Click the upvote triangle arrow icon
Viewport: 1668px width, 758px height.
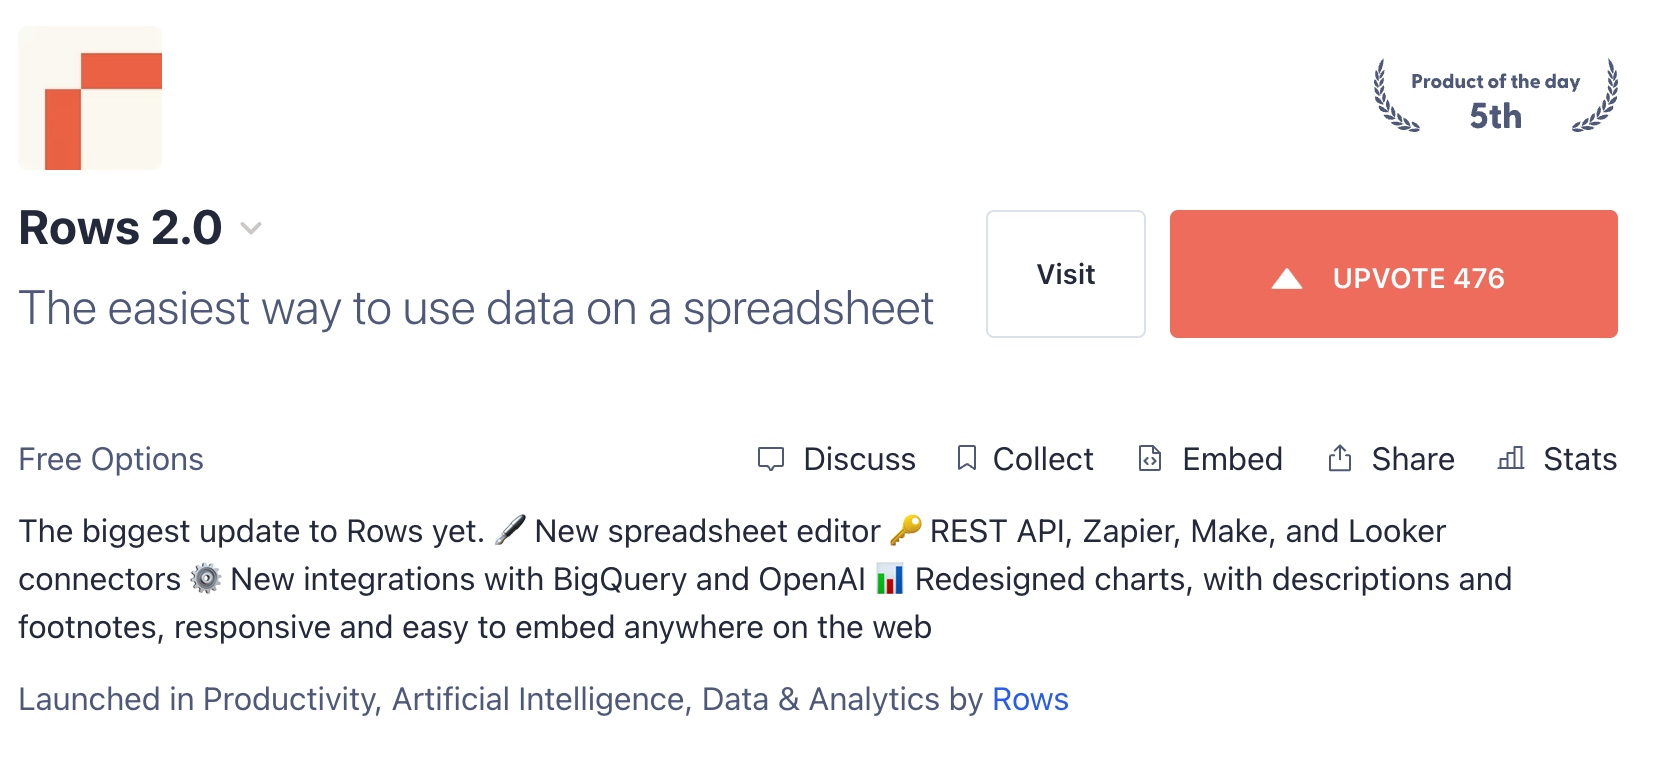coord(1287,279)
